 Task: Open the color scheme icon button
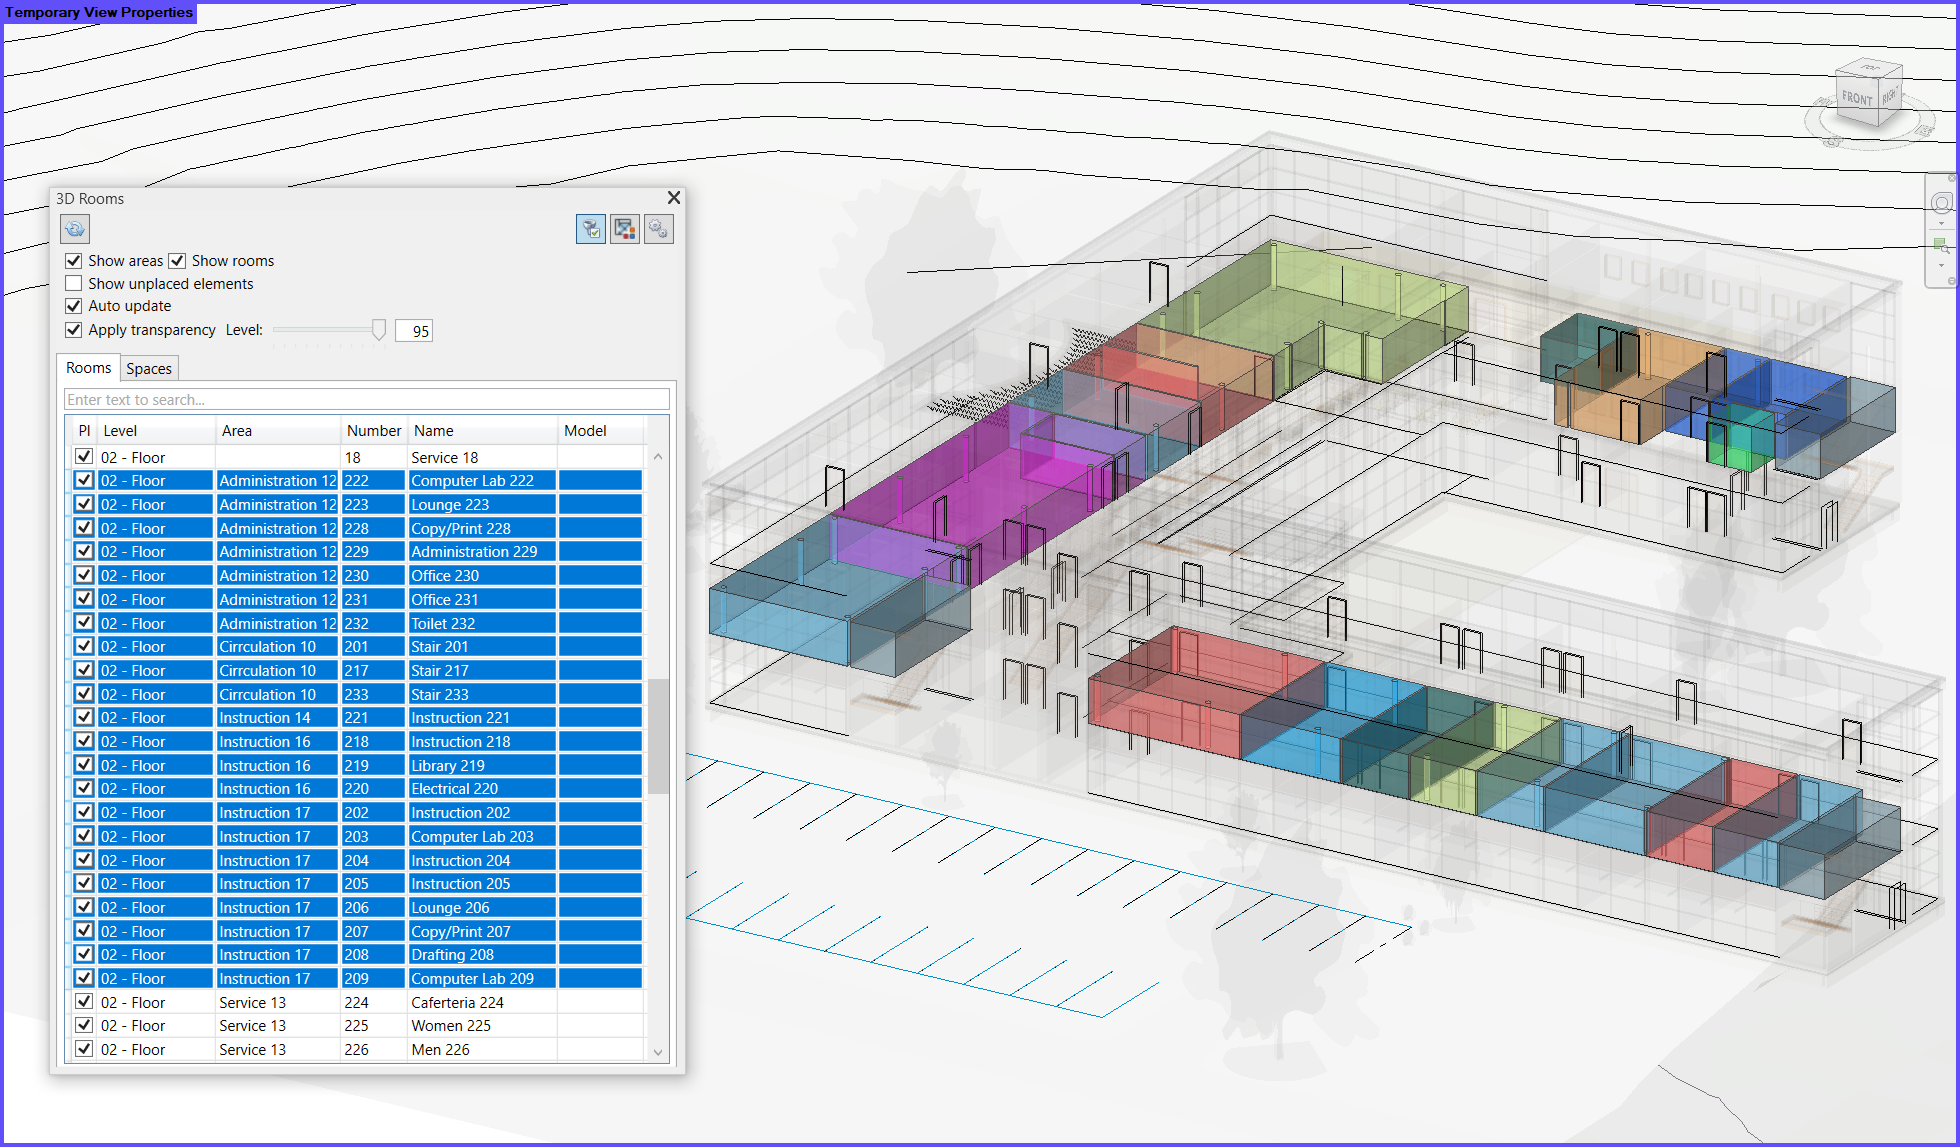pos(625,229)
